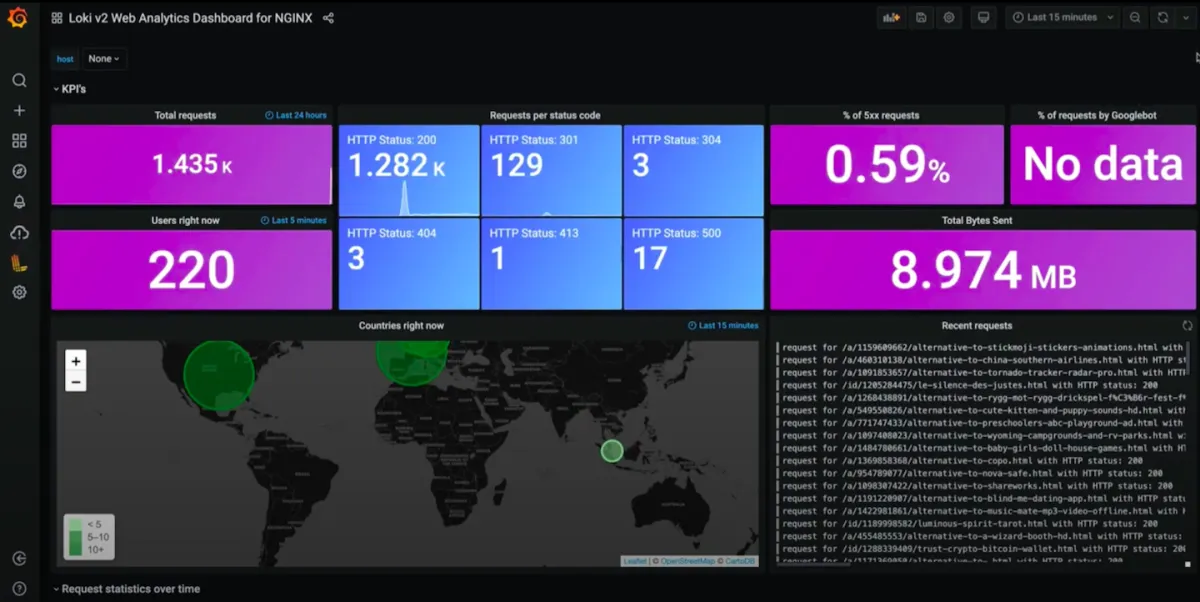Expand the Request statistics over time row
The image size is (1200, 602).
tap(126, 589)
